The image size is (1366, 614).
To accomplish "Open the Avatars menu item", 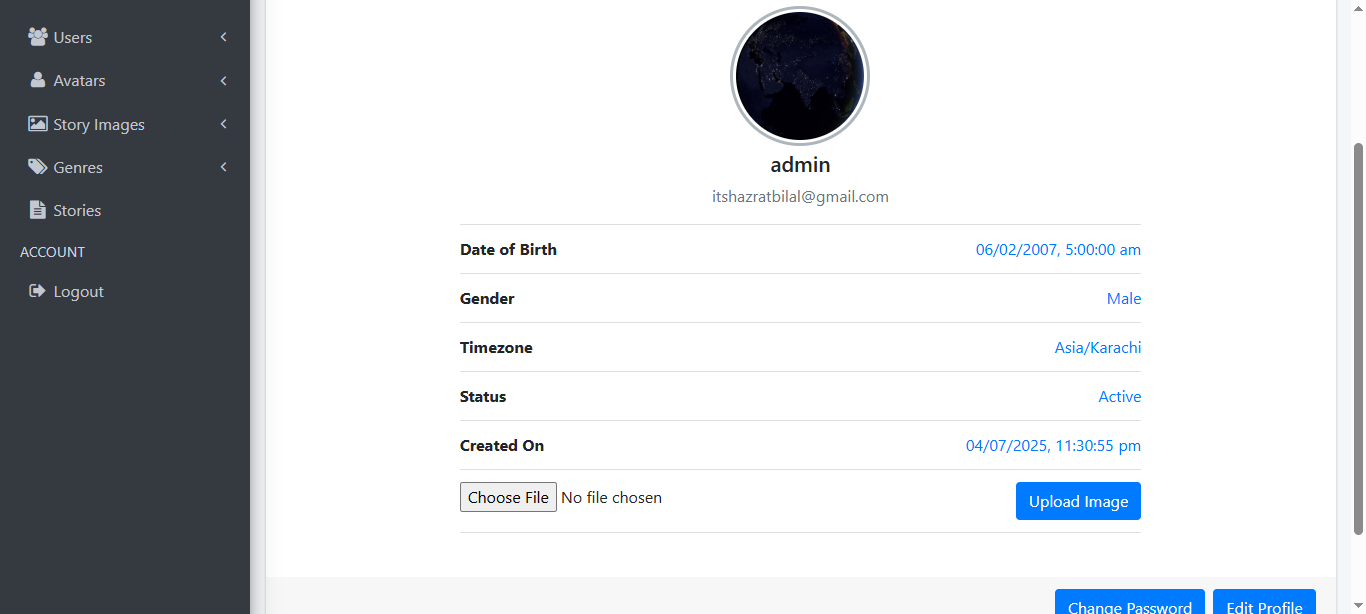I will click(x=125, y=80).
